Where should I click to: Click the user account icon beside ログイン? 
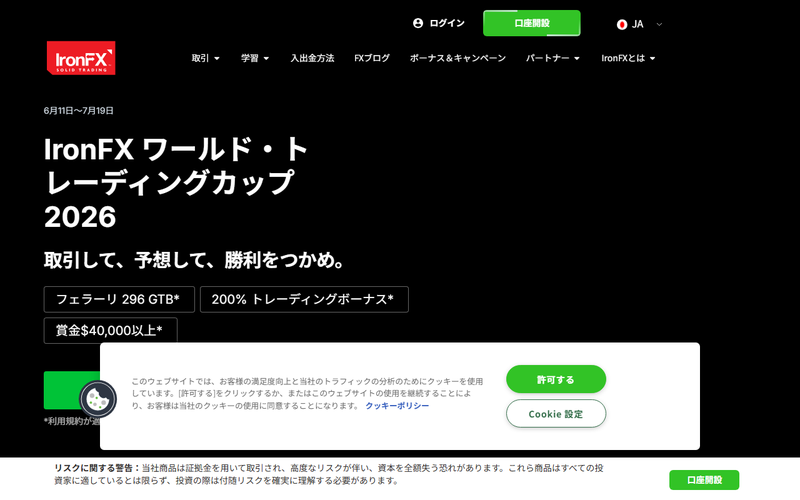[418, 23]
